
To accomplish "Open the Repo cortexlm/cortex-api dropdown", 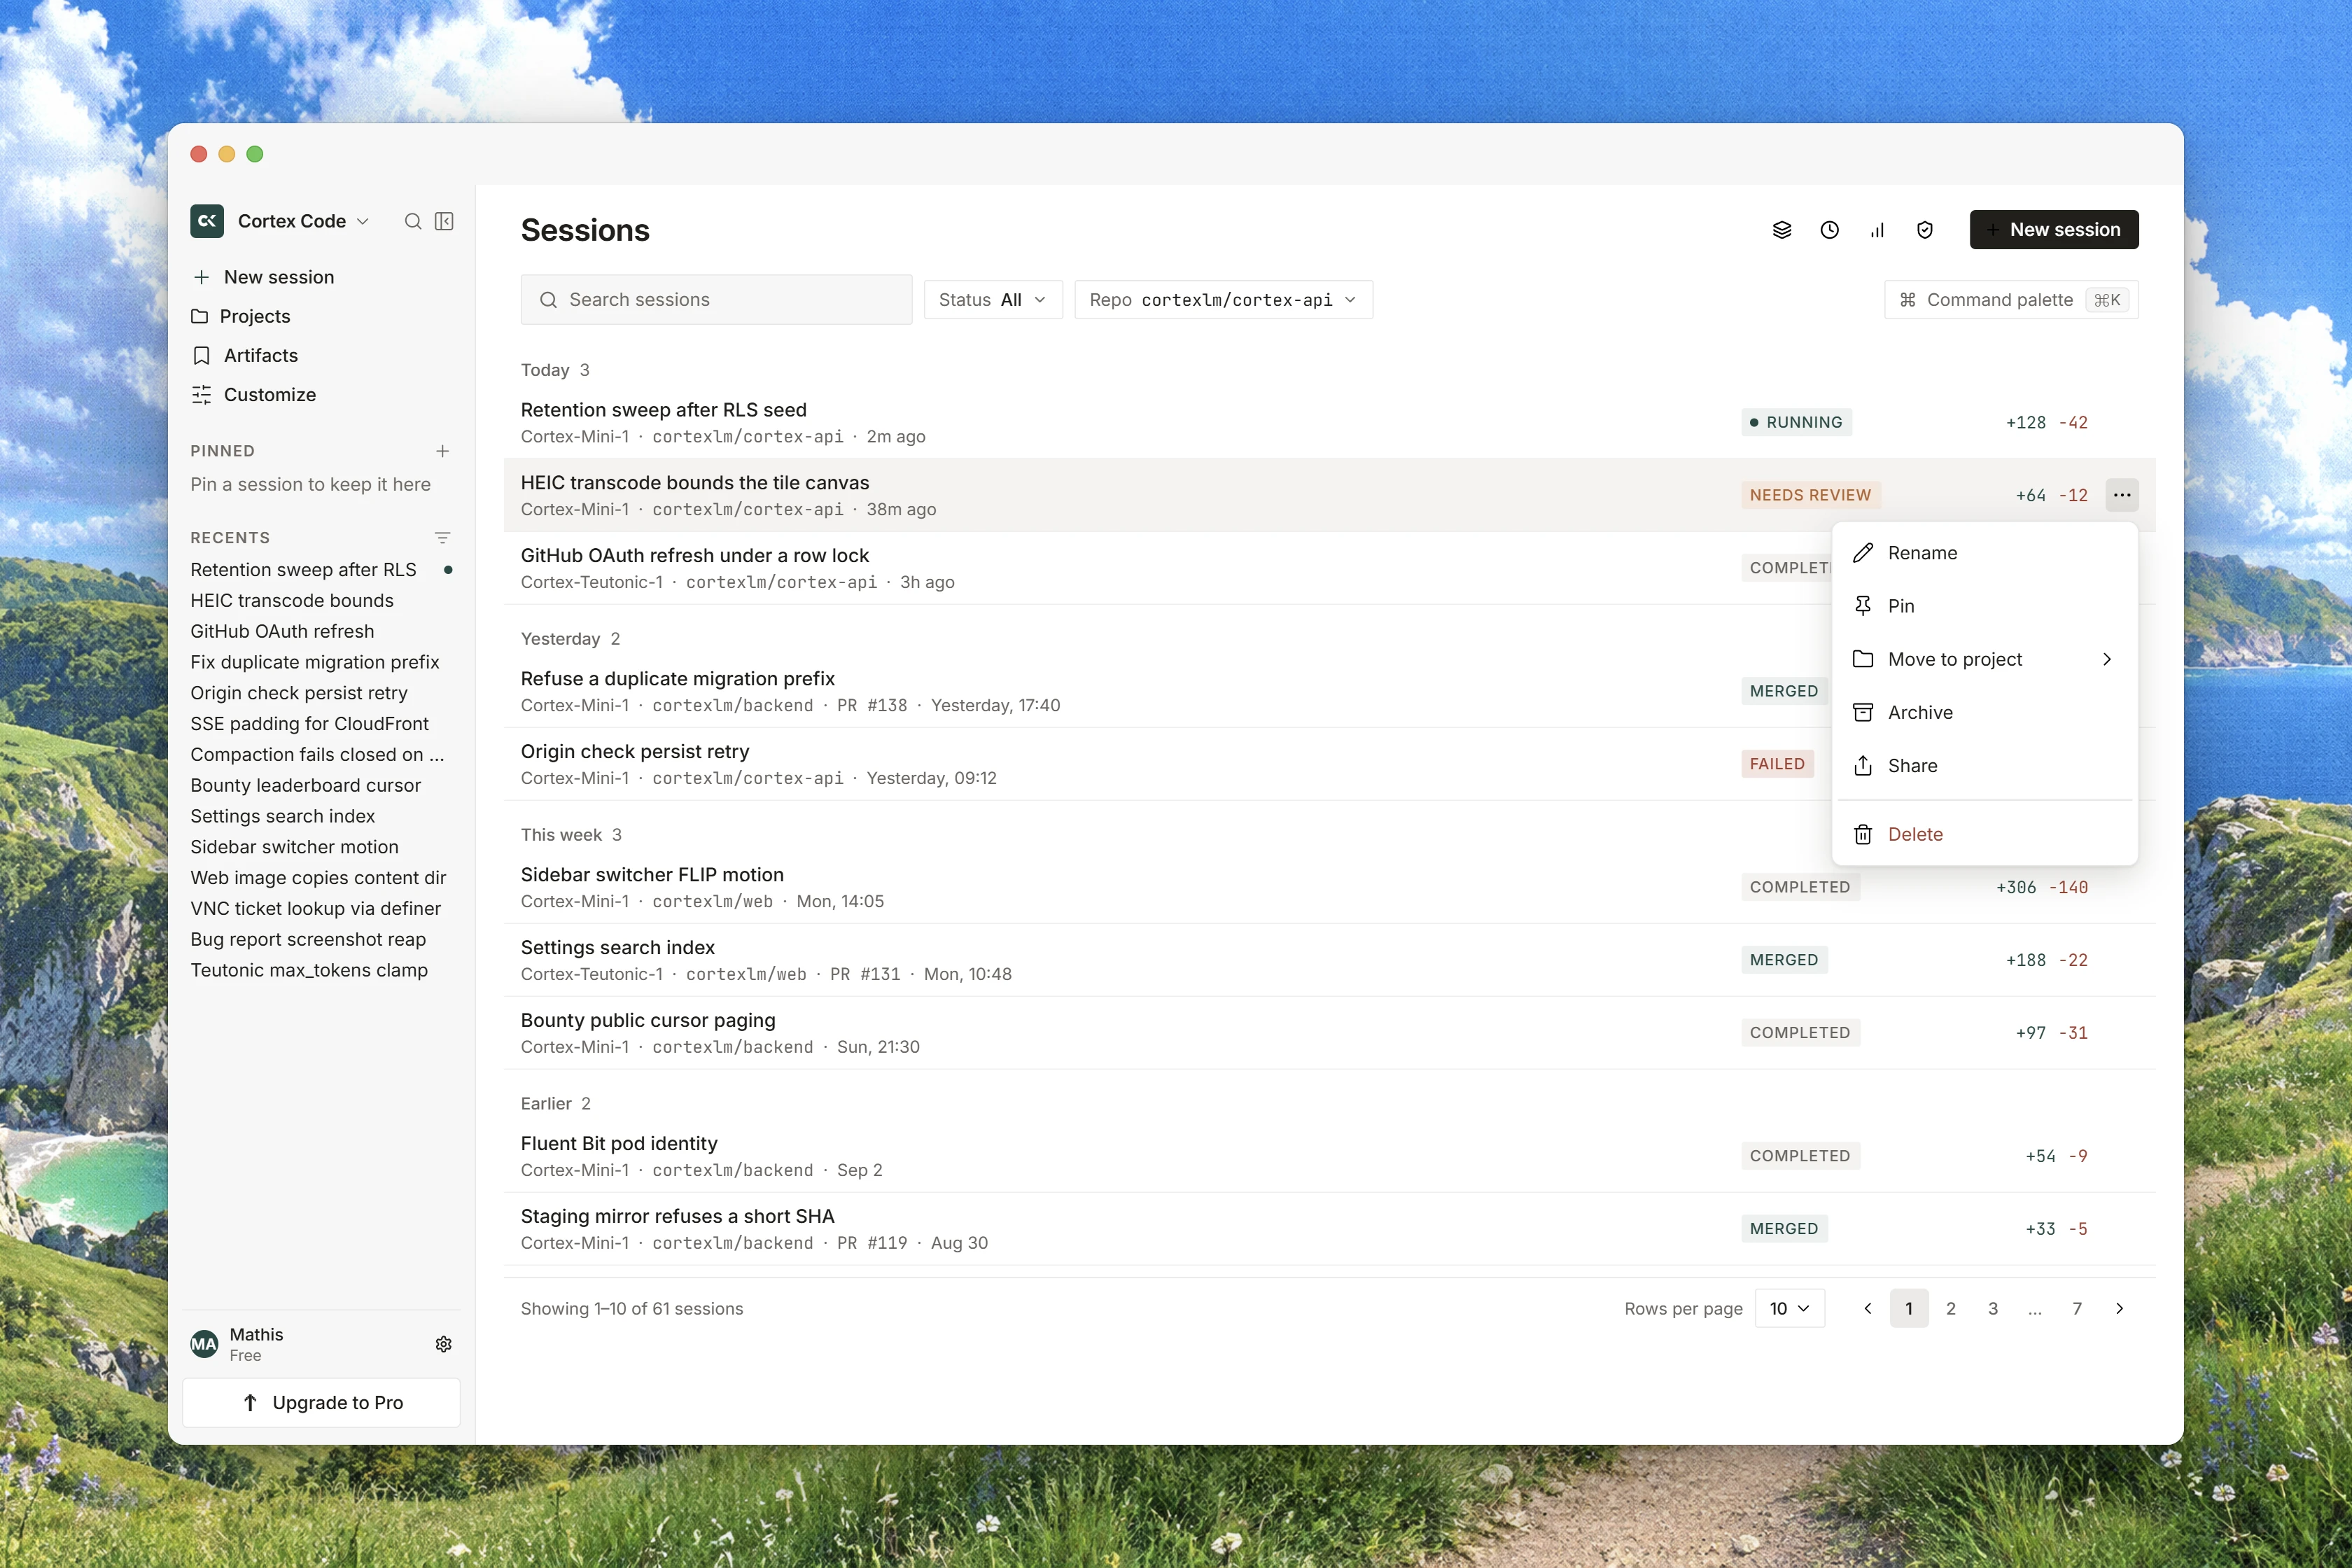I will pos(1223,300).
